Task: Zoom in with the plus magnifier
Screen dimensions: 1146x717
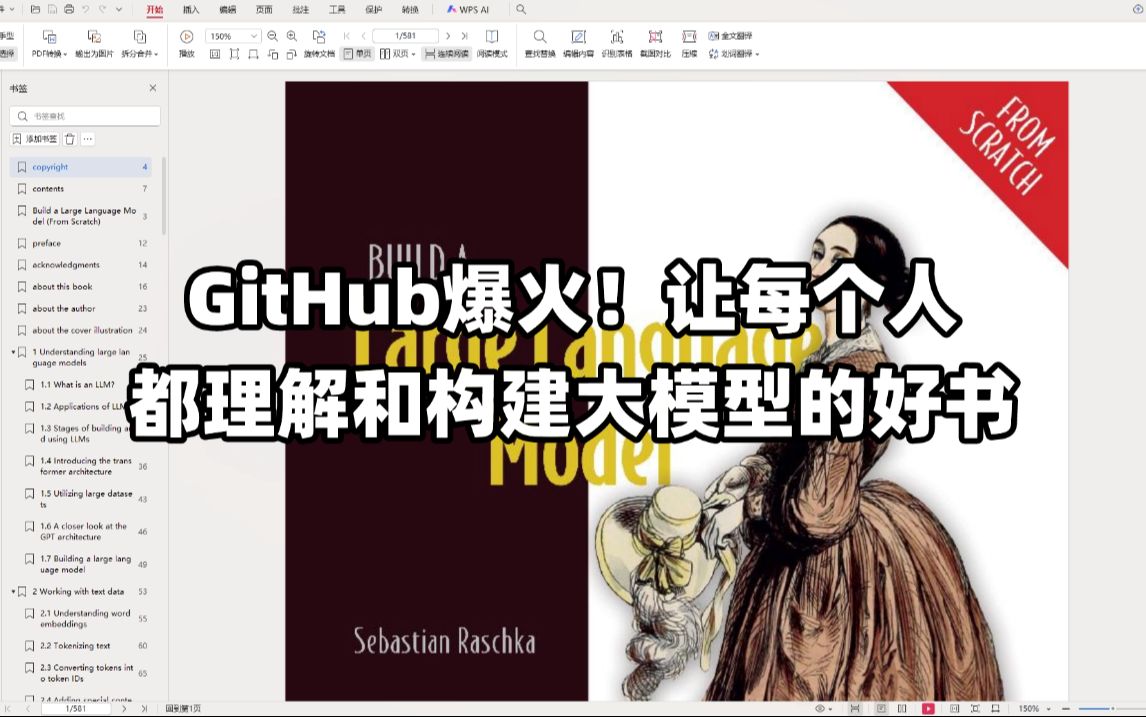Action: point(292,36)
